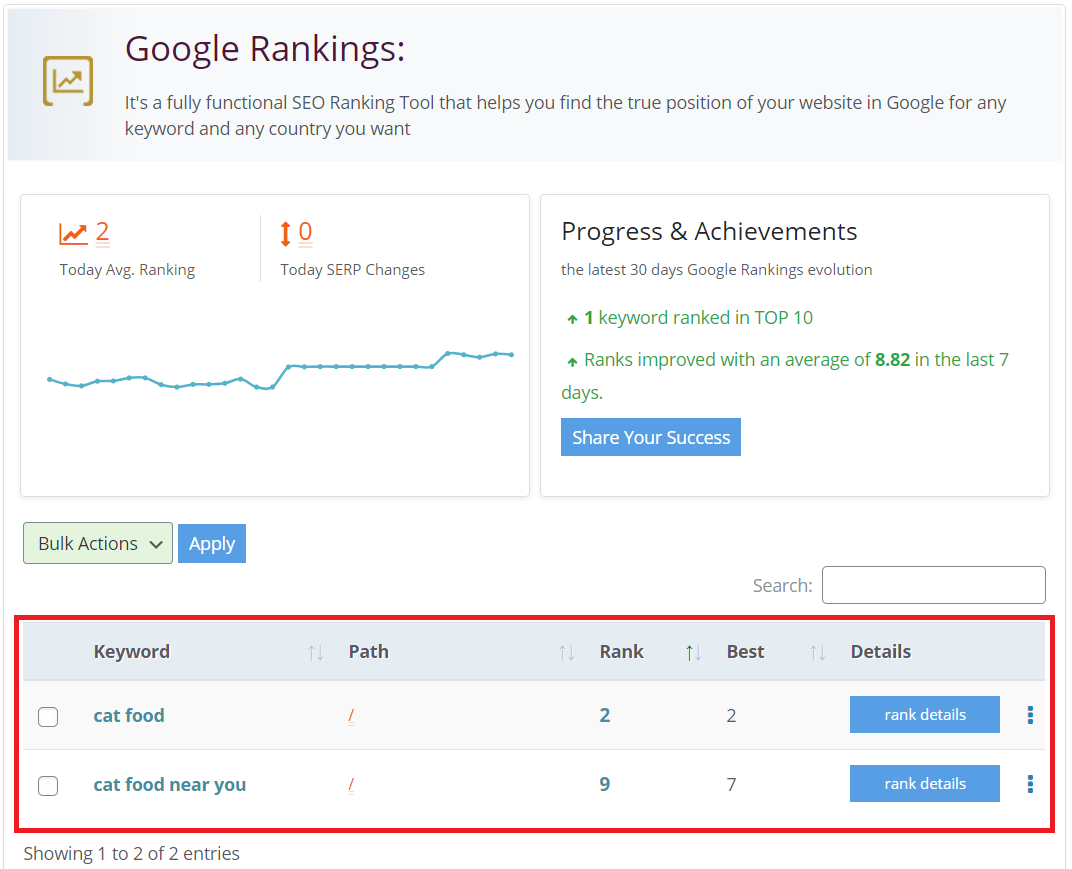Open the cat food near you keyword link

point(170,784)
